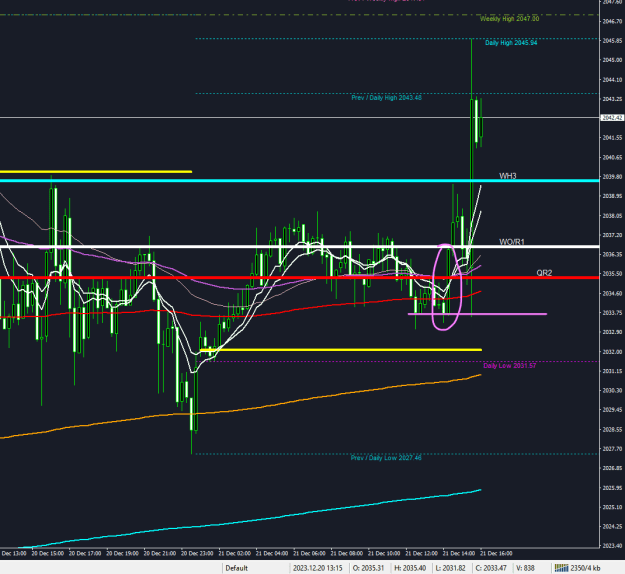
Task: Click the 2044.10 price axis label
Action: (612, 80)
